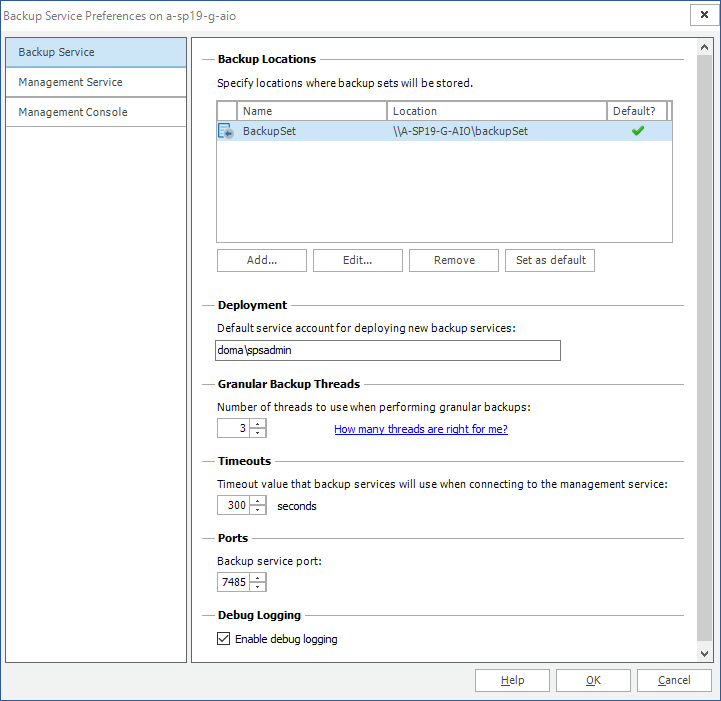
Task: Decrease the timeout seconds value
Action: [x=258, y=510]
